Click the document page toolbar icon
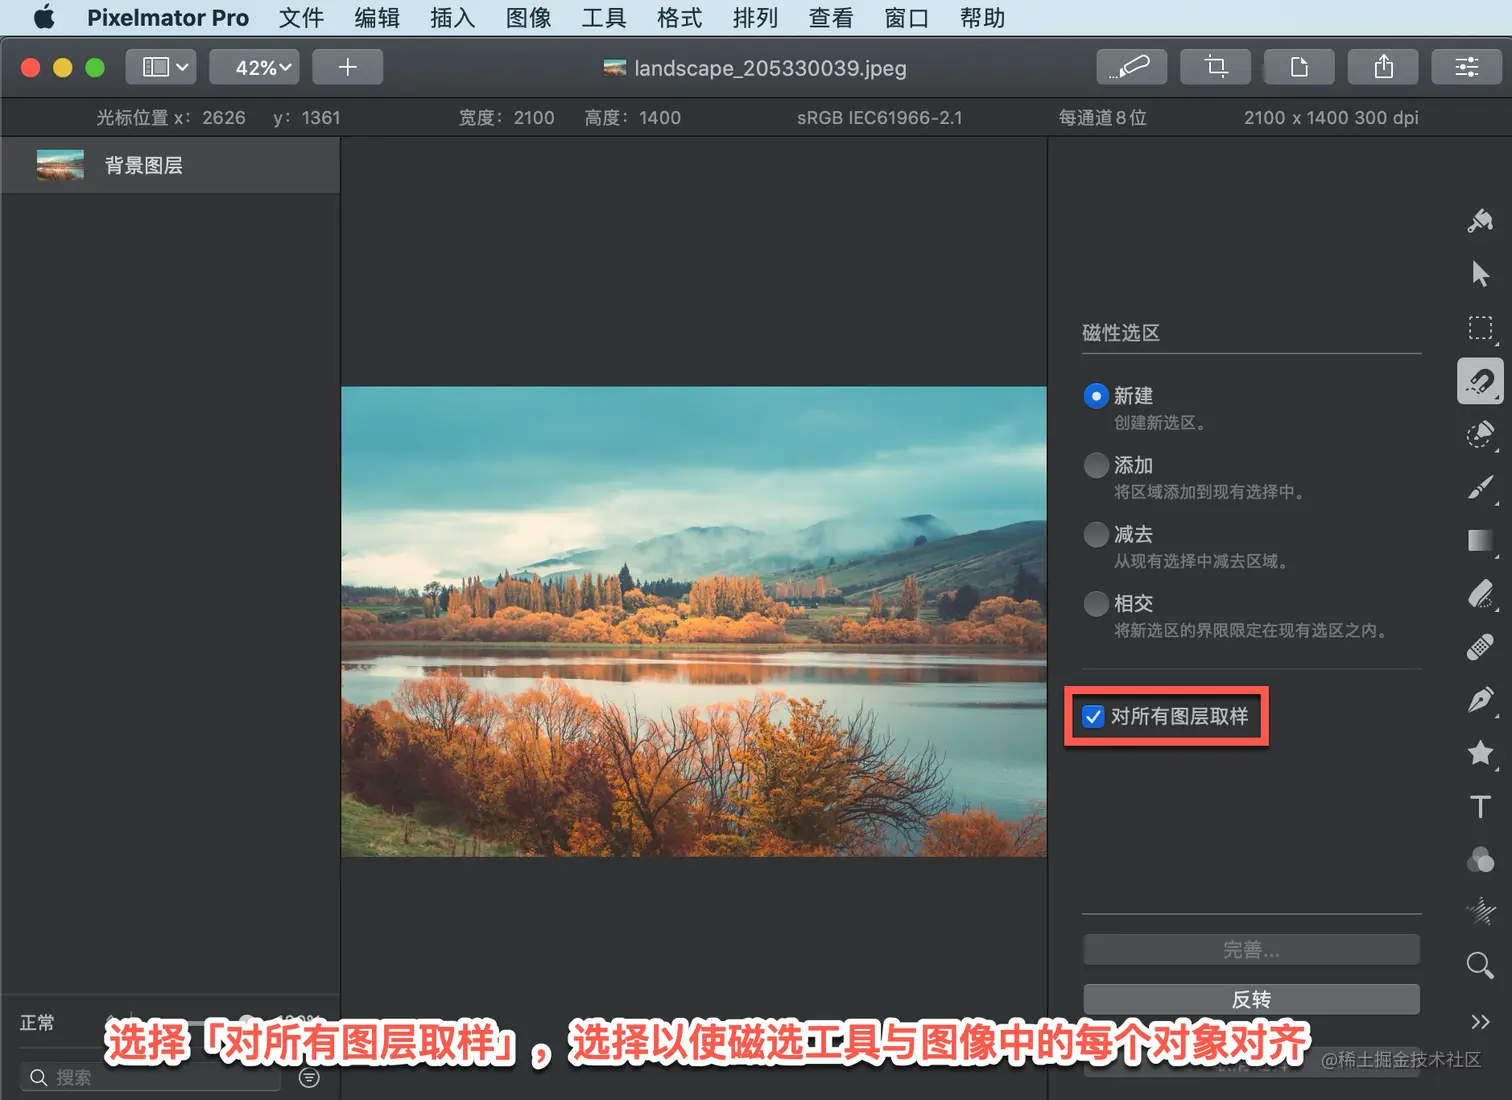This screenshot has width=1512, height=1100. tap(1299, 67)
